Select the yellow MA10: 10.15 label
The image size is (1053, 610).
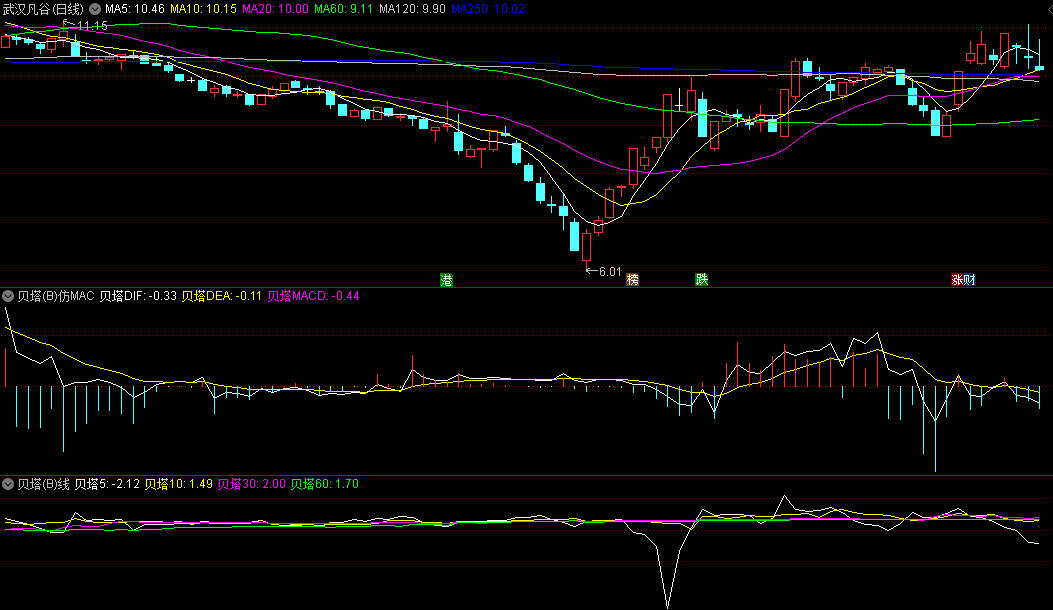[203, 9]
